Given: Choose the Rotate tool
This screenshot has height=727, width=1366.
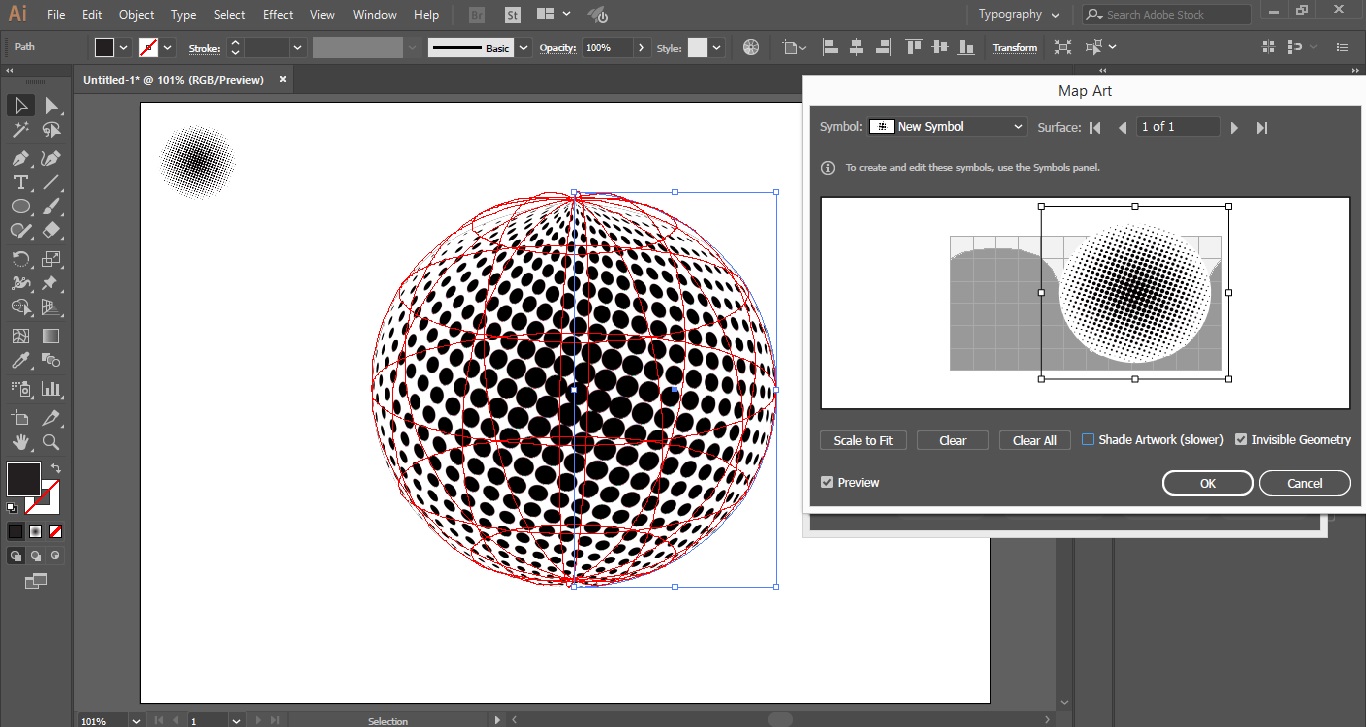Looking at the screenshot, I should (x=20, y=259).
